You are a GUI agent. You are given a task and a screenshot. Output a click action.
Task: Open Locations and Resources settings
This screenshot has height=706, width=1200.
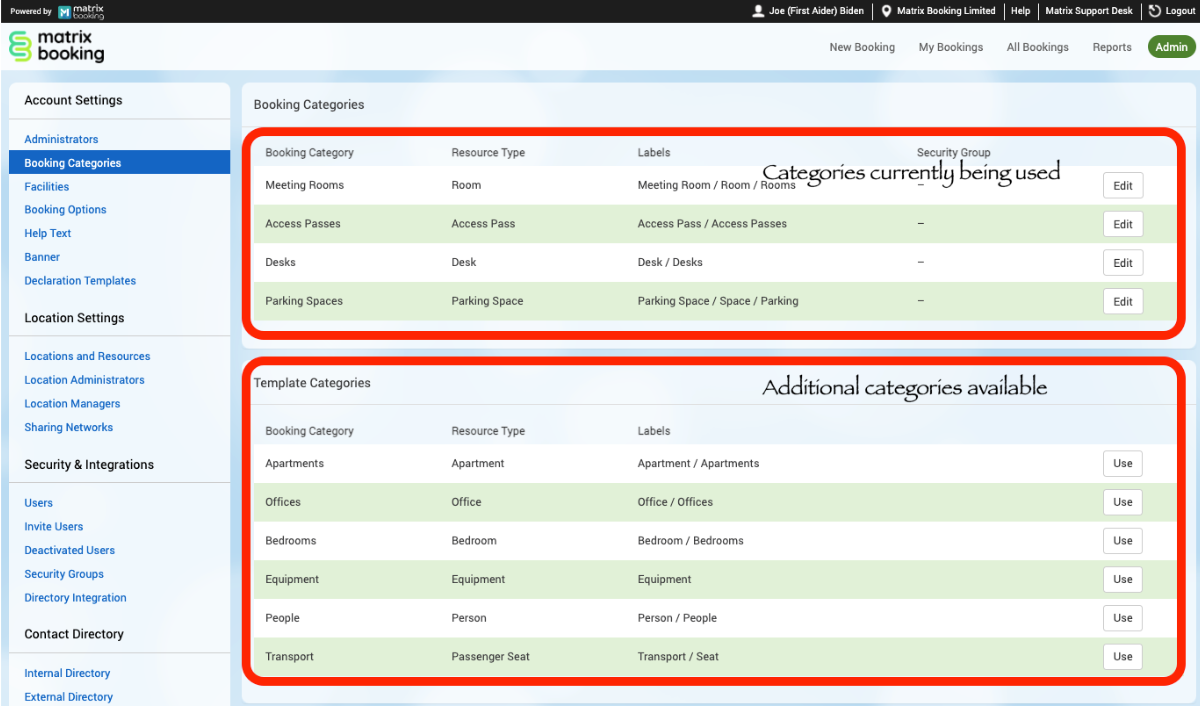pyautogui.click(x=87, y=356)
